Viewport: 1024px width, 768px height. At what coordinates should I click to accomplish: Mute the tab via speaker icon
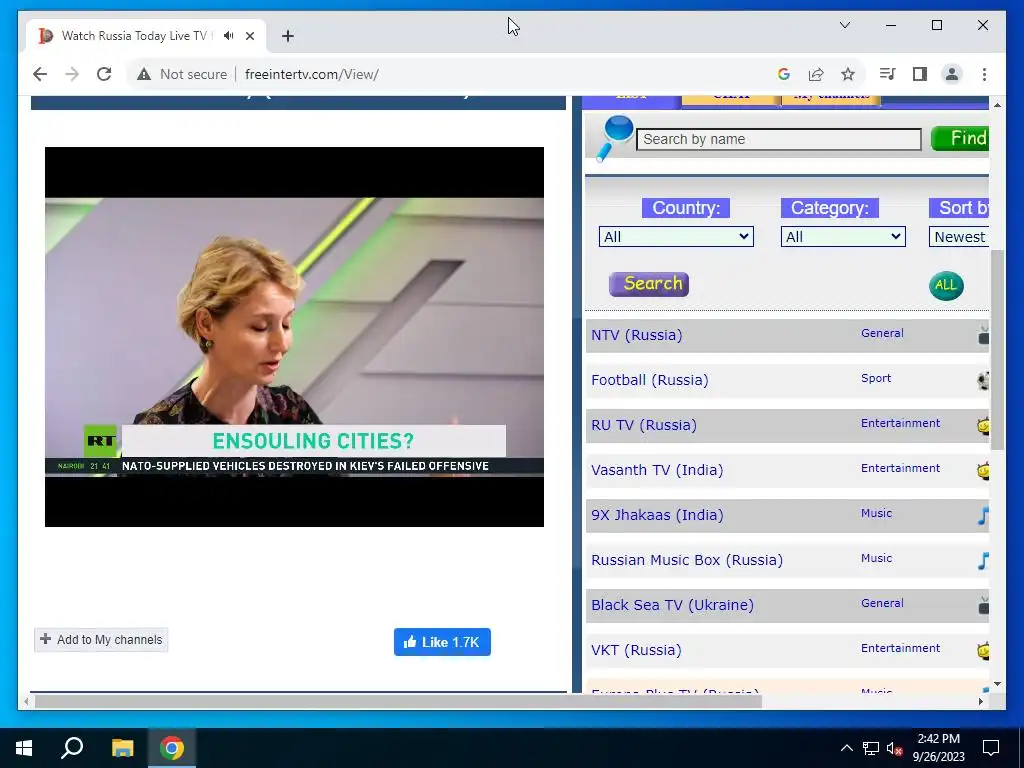pyautogui.click(x=228, y=36)
